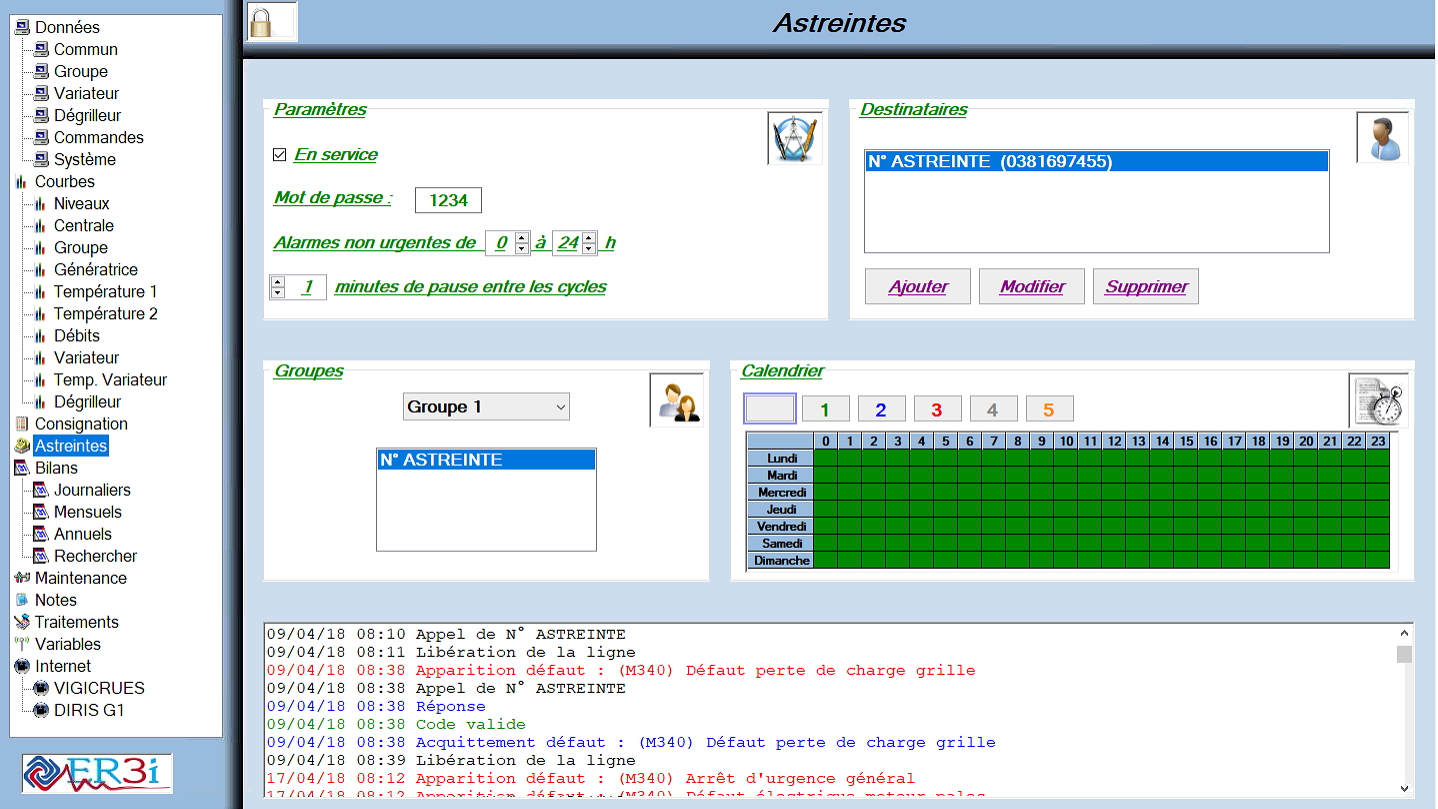Select calendar group 1 button
The height and width of the screenshot is (809, 1438).
825,408
